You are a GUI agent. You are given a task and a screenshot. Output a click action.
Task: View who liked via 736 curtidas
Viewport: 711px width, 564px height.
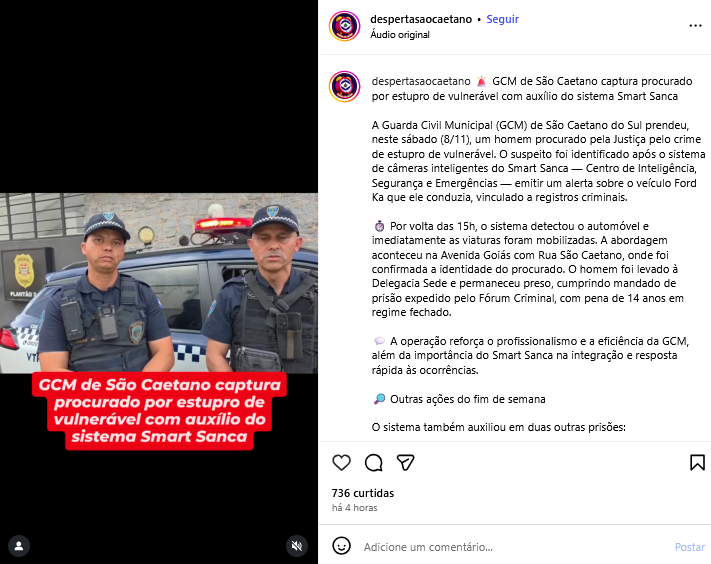(x=363, y=493)
